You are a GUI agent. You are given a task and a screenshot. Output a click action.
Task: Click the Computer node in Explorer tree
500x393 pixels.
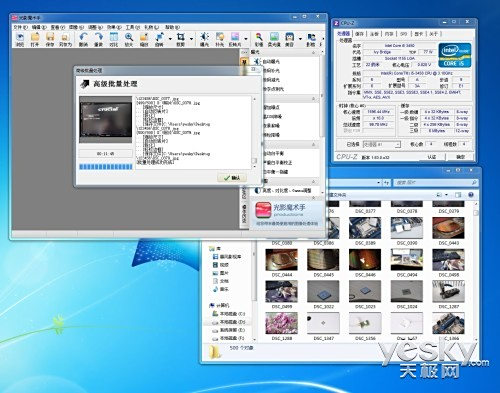(x=219, y=305)
